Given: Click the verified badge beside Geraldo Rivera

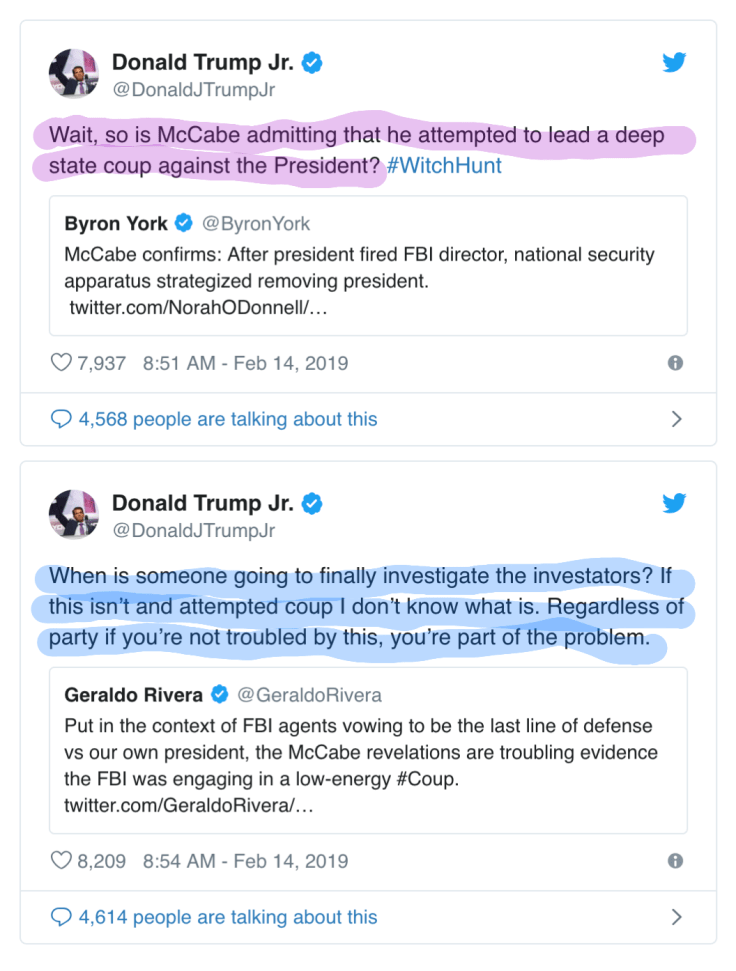Looking at the screenshot, I should [219, 691].
